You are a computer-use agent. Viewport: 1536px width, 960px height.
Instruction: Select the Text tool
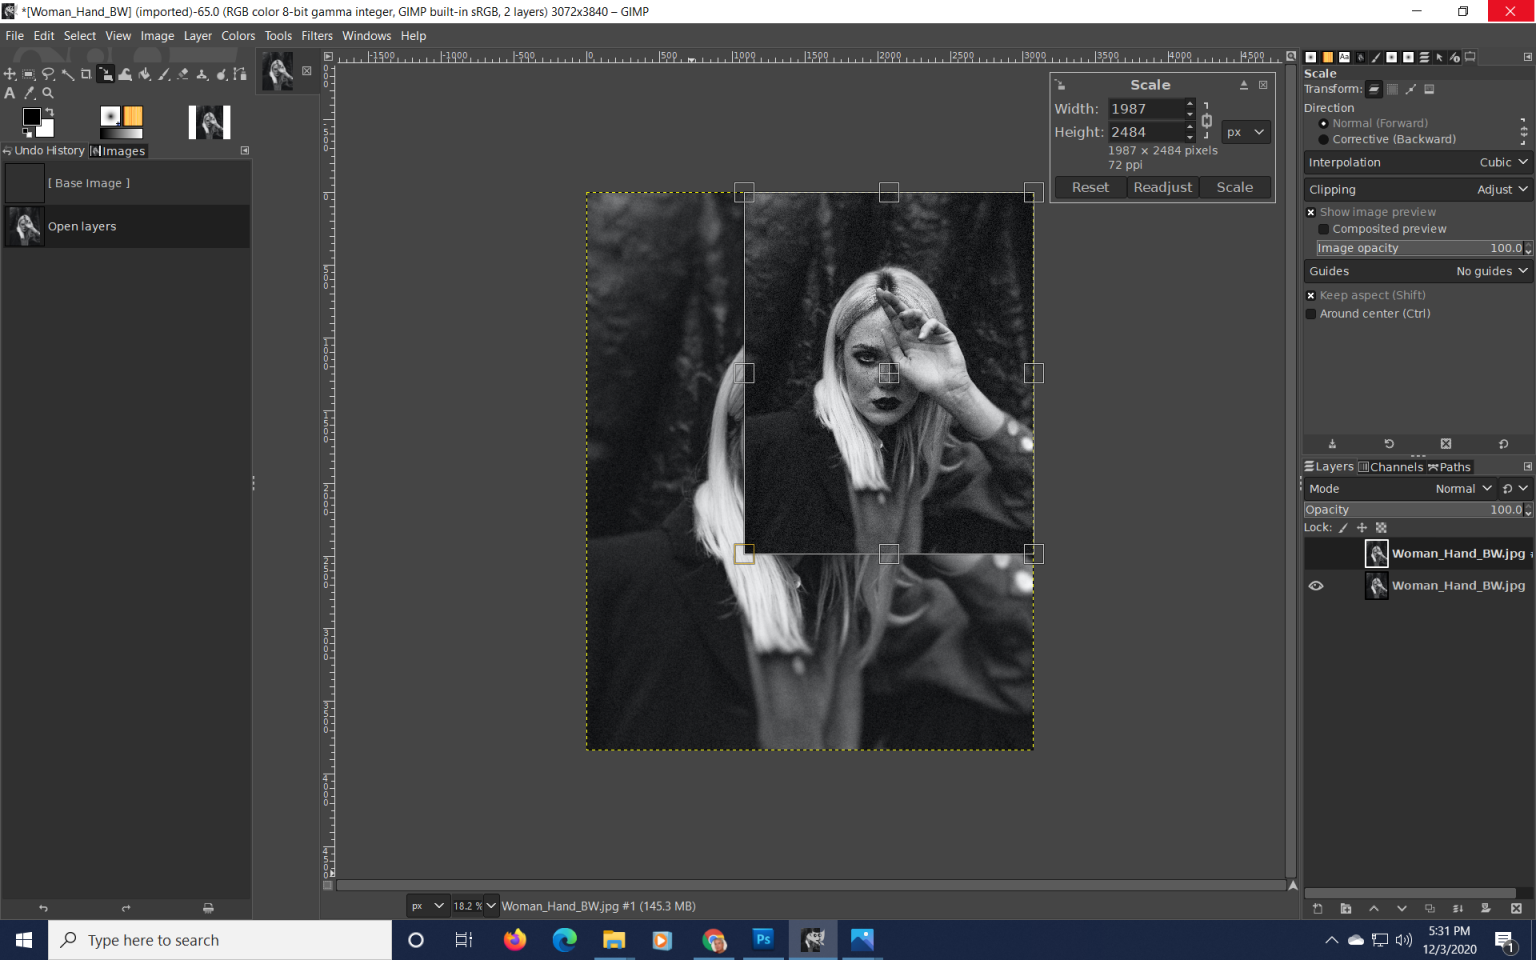(x=10, y=93)
